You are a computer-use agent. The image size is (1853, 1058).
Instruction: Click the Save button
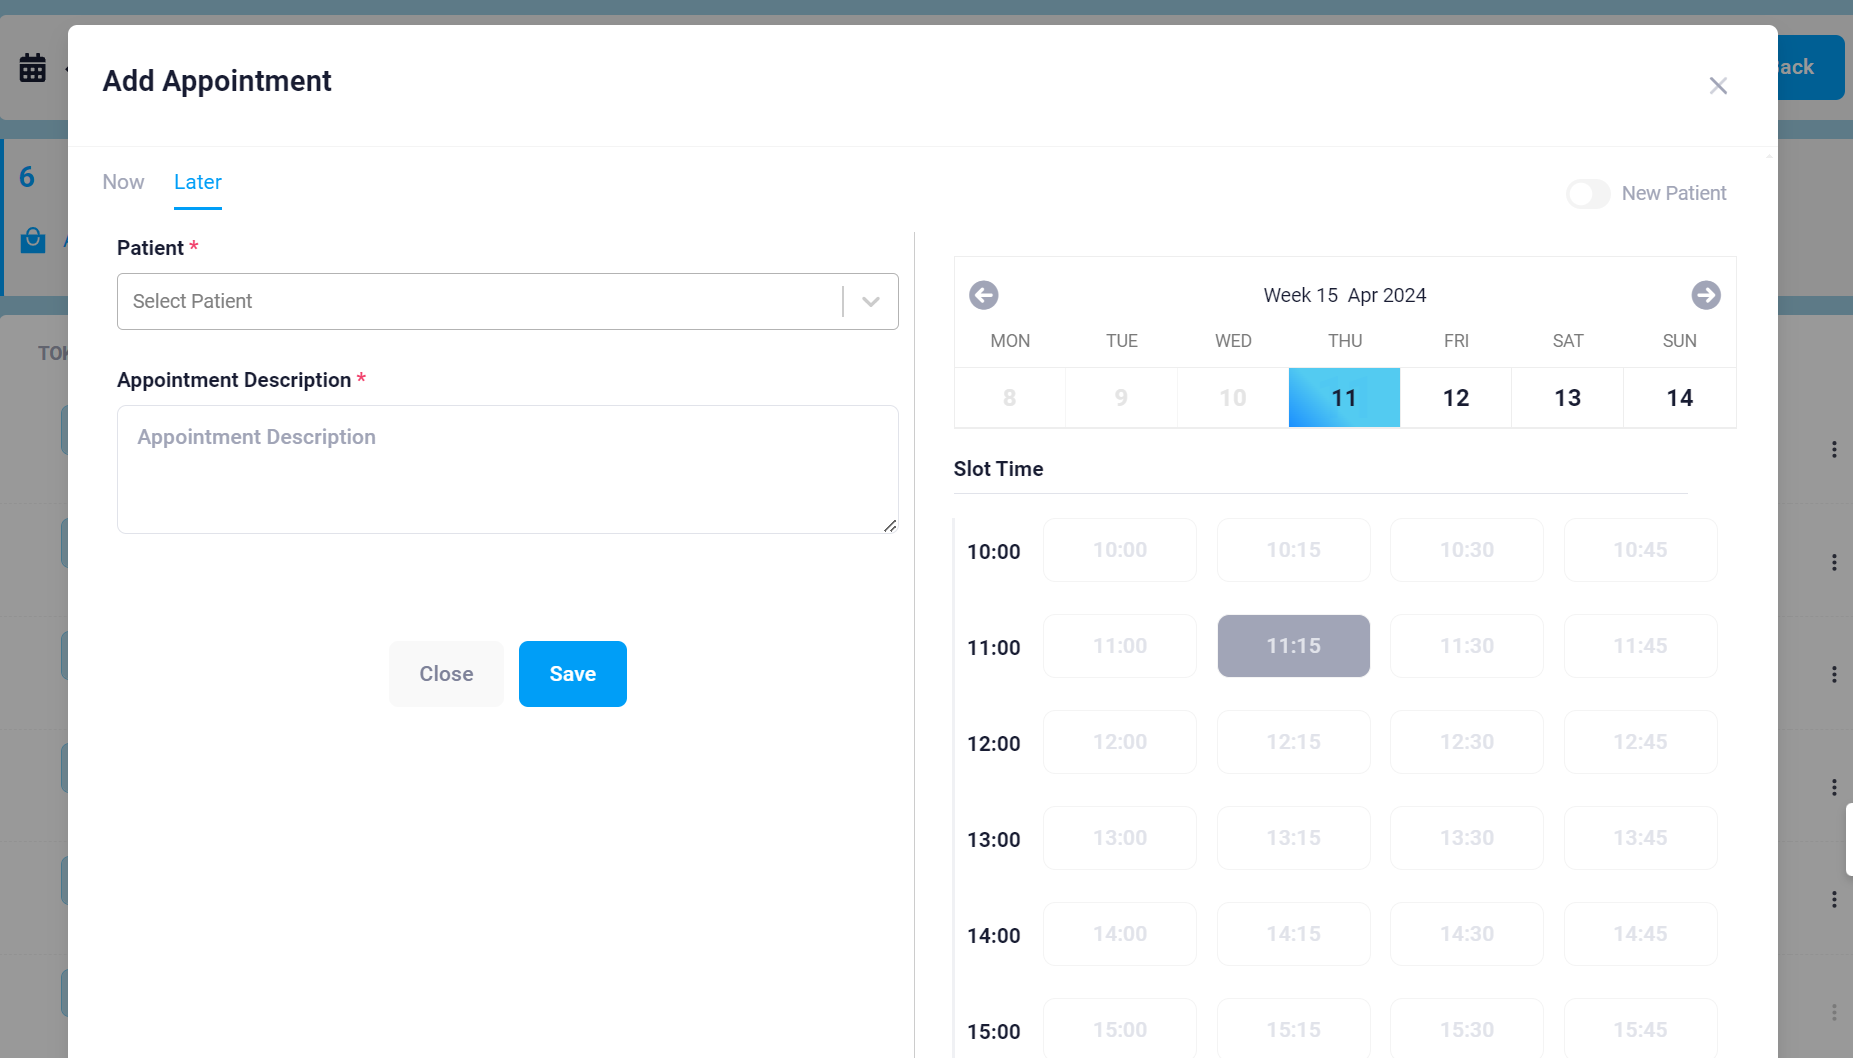click(573, 674)
